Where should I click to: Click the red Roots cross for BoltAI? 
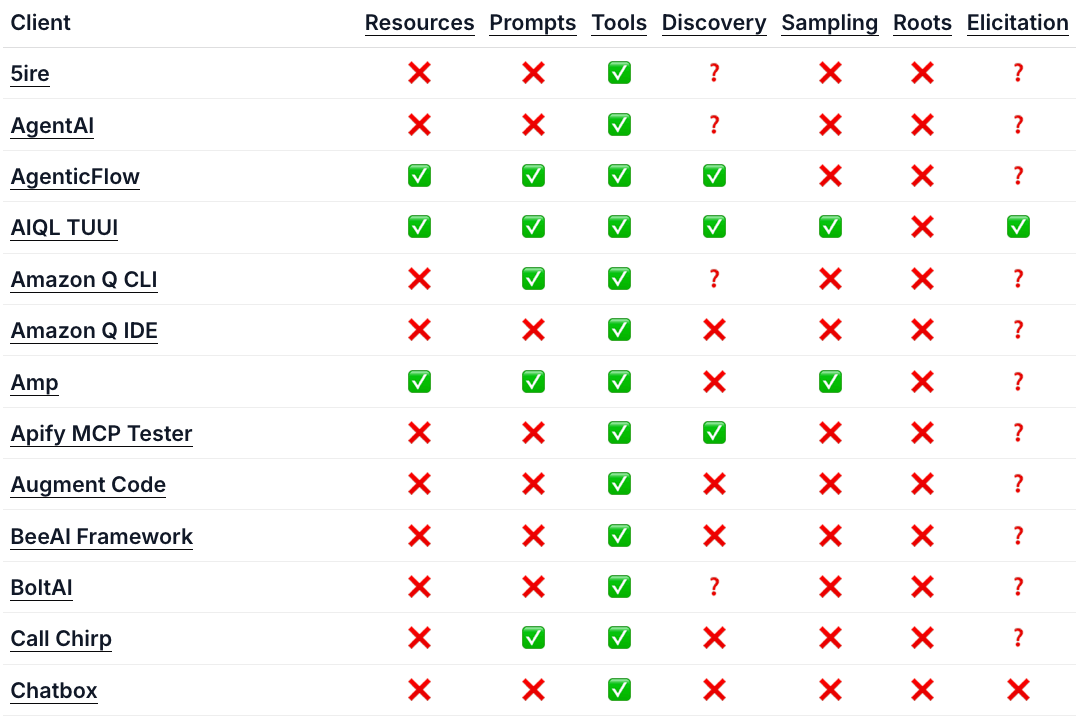tap(922, 586)
